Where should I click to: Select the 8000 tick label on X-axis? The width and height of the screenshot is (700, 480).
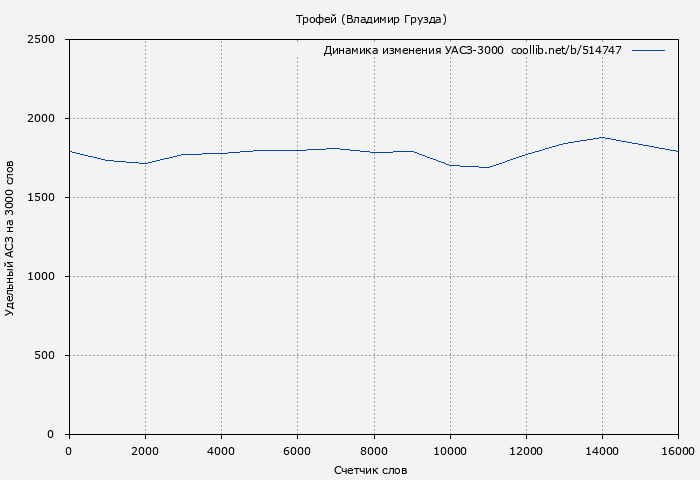(x=373, y=451)
